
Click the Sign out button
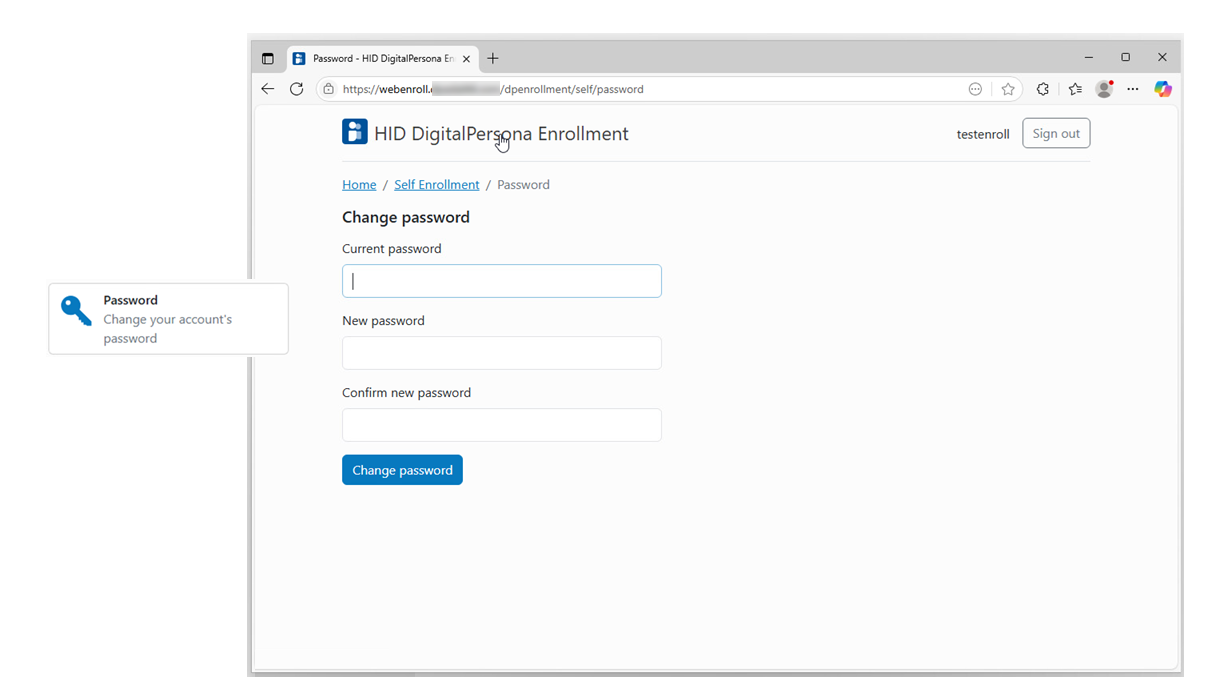(1056, 134)
